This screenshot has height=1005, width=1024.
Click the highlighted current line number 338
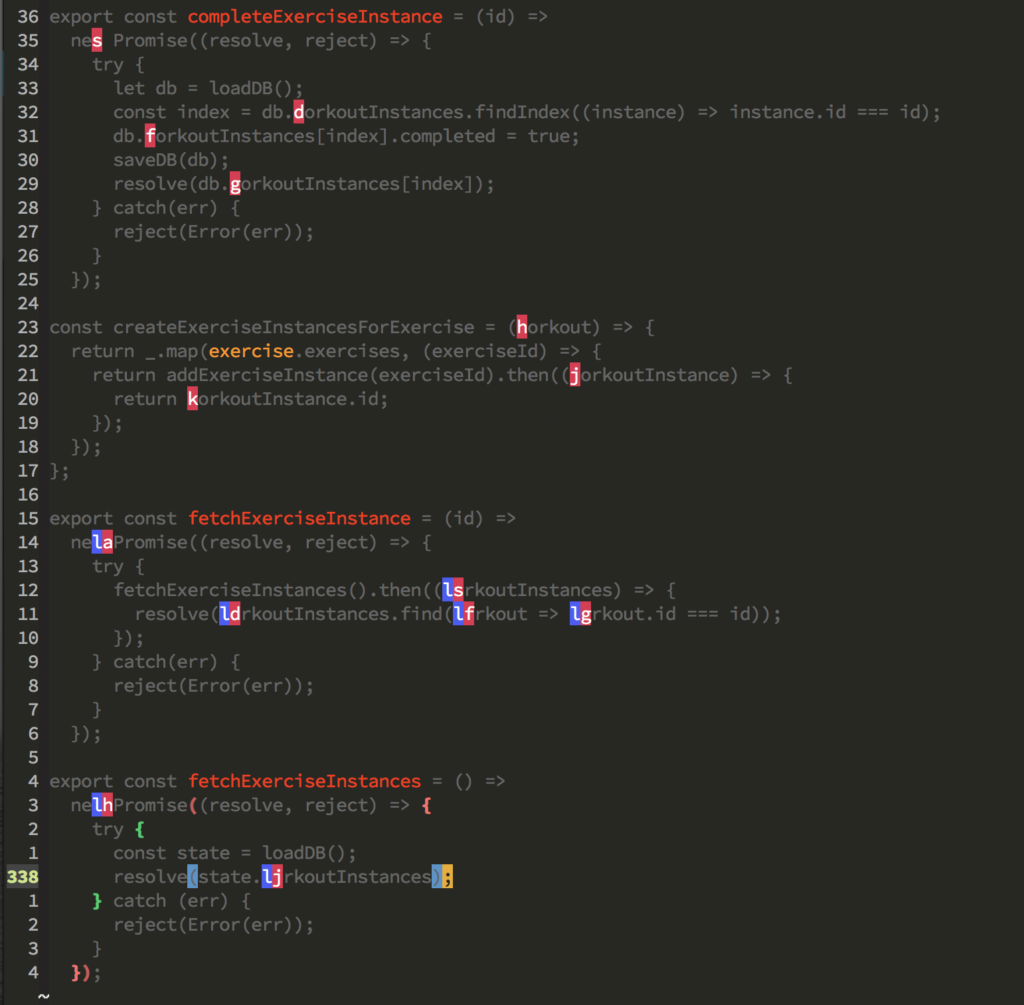(22, 877)
